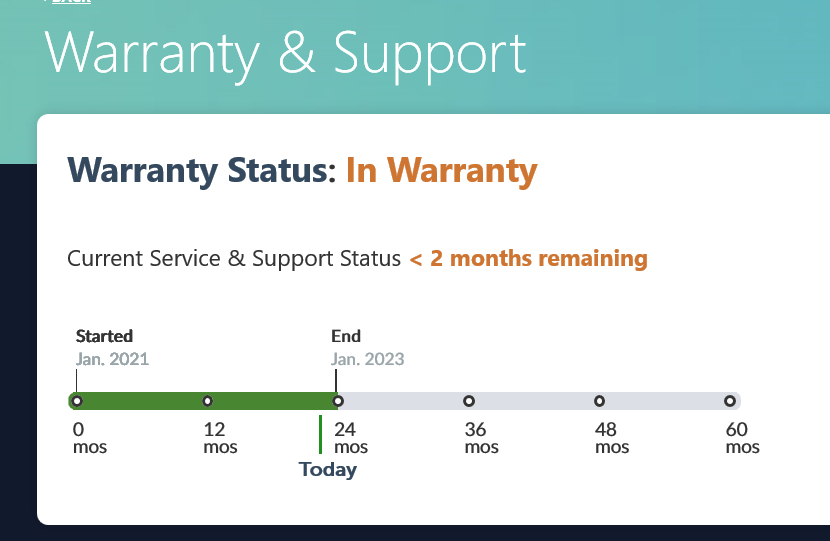
Task: Click the green Today vertical indicator line
Action: (x=320, y=434)
